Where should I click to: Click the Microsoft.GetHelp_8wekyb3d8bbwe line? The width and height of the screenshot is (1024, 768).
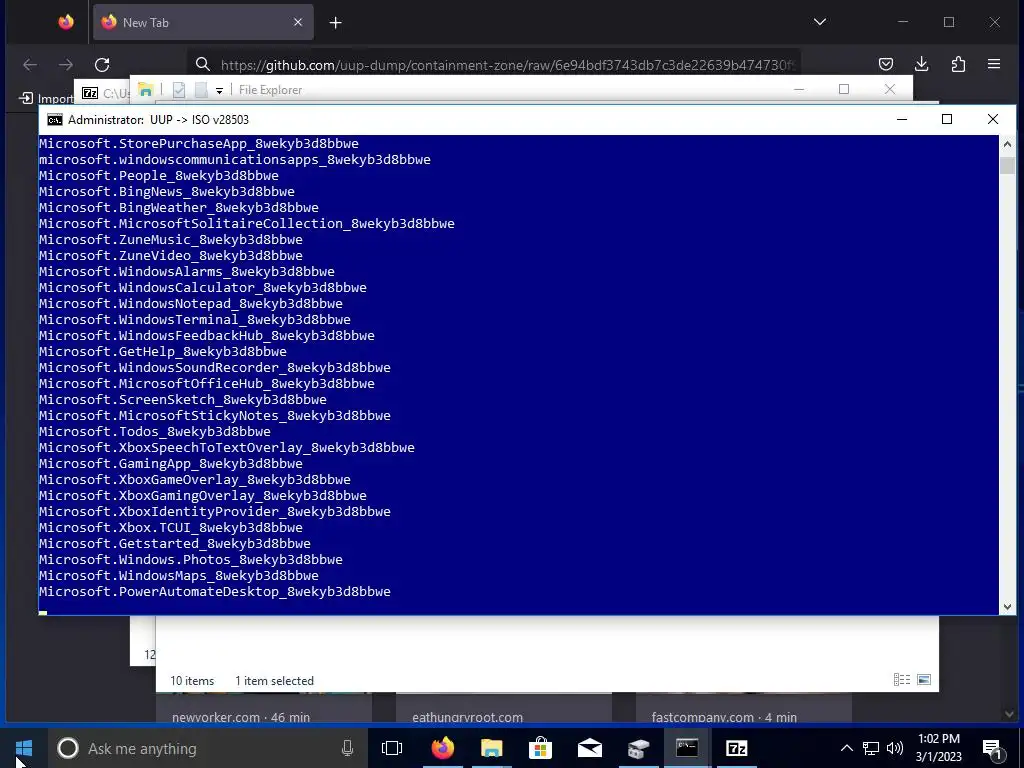(x=163, y=351)
